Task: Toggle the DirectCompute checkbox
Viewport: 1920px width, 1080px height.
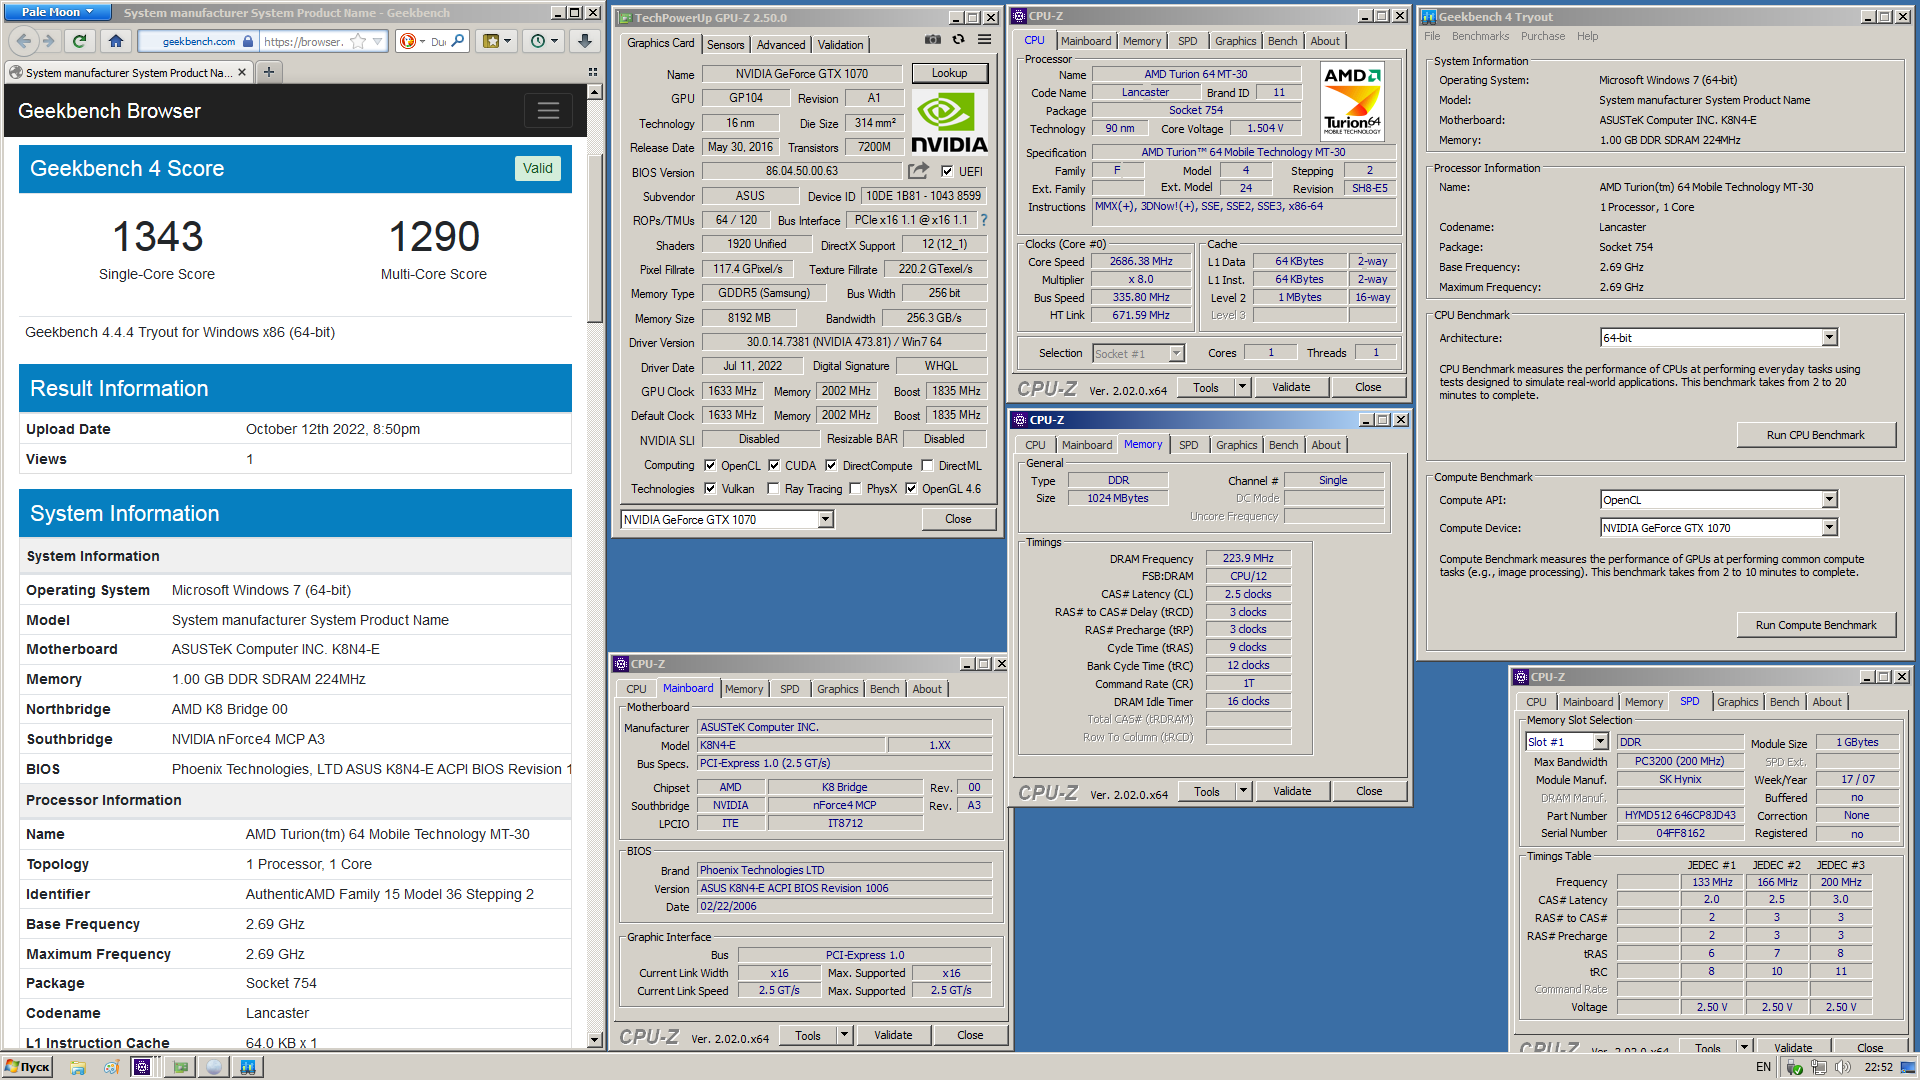Action: pyautogui.click(x=831, y=465)
